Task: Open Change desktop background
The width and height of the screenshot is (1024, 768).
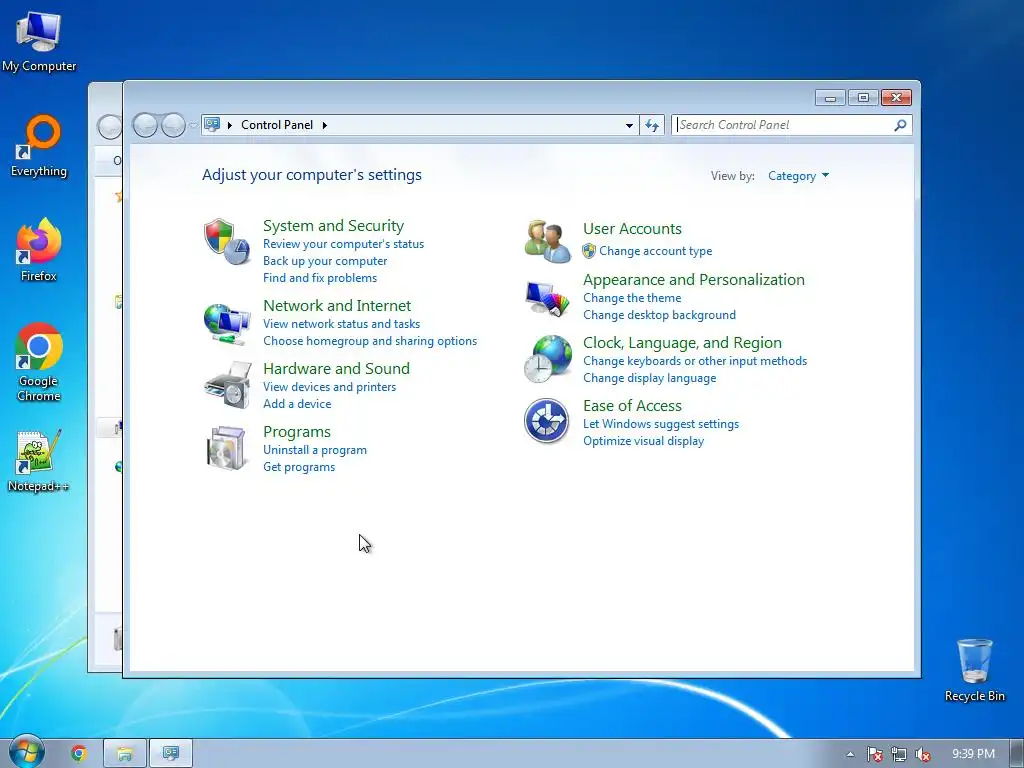Action: [660, 315]
